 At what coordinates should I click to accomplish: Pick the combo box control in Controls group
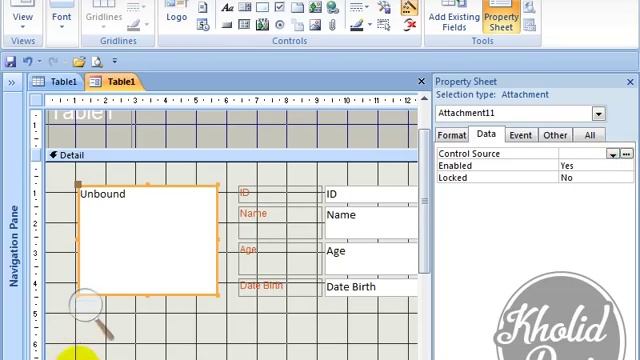pyautogui.click(x=244, y=7)
